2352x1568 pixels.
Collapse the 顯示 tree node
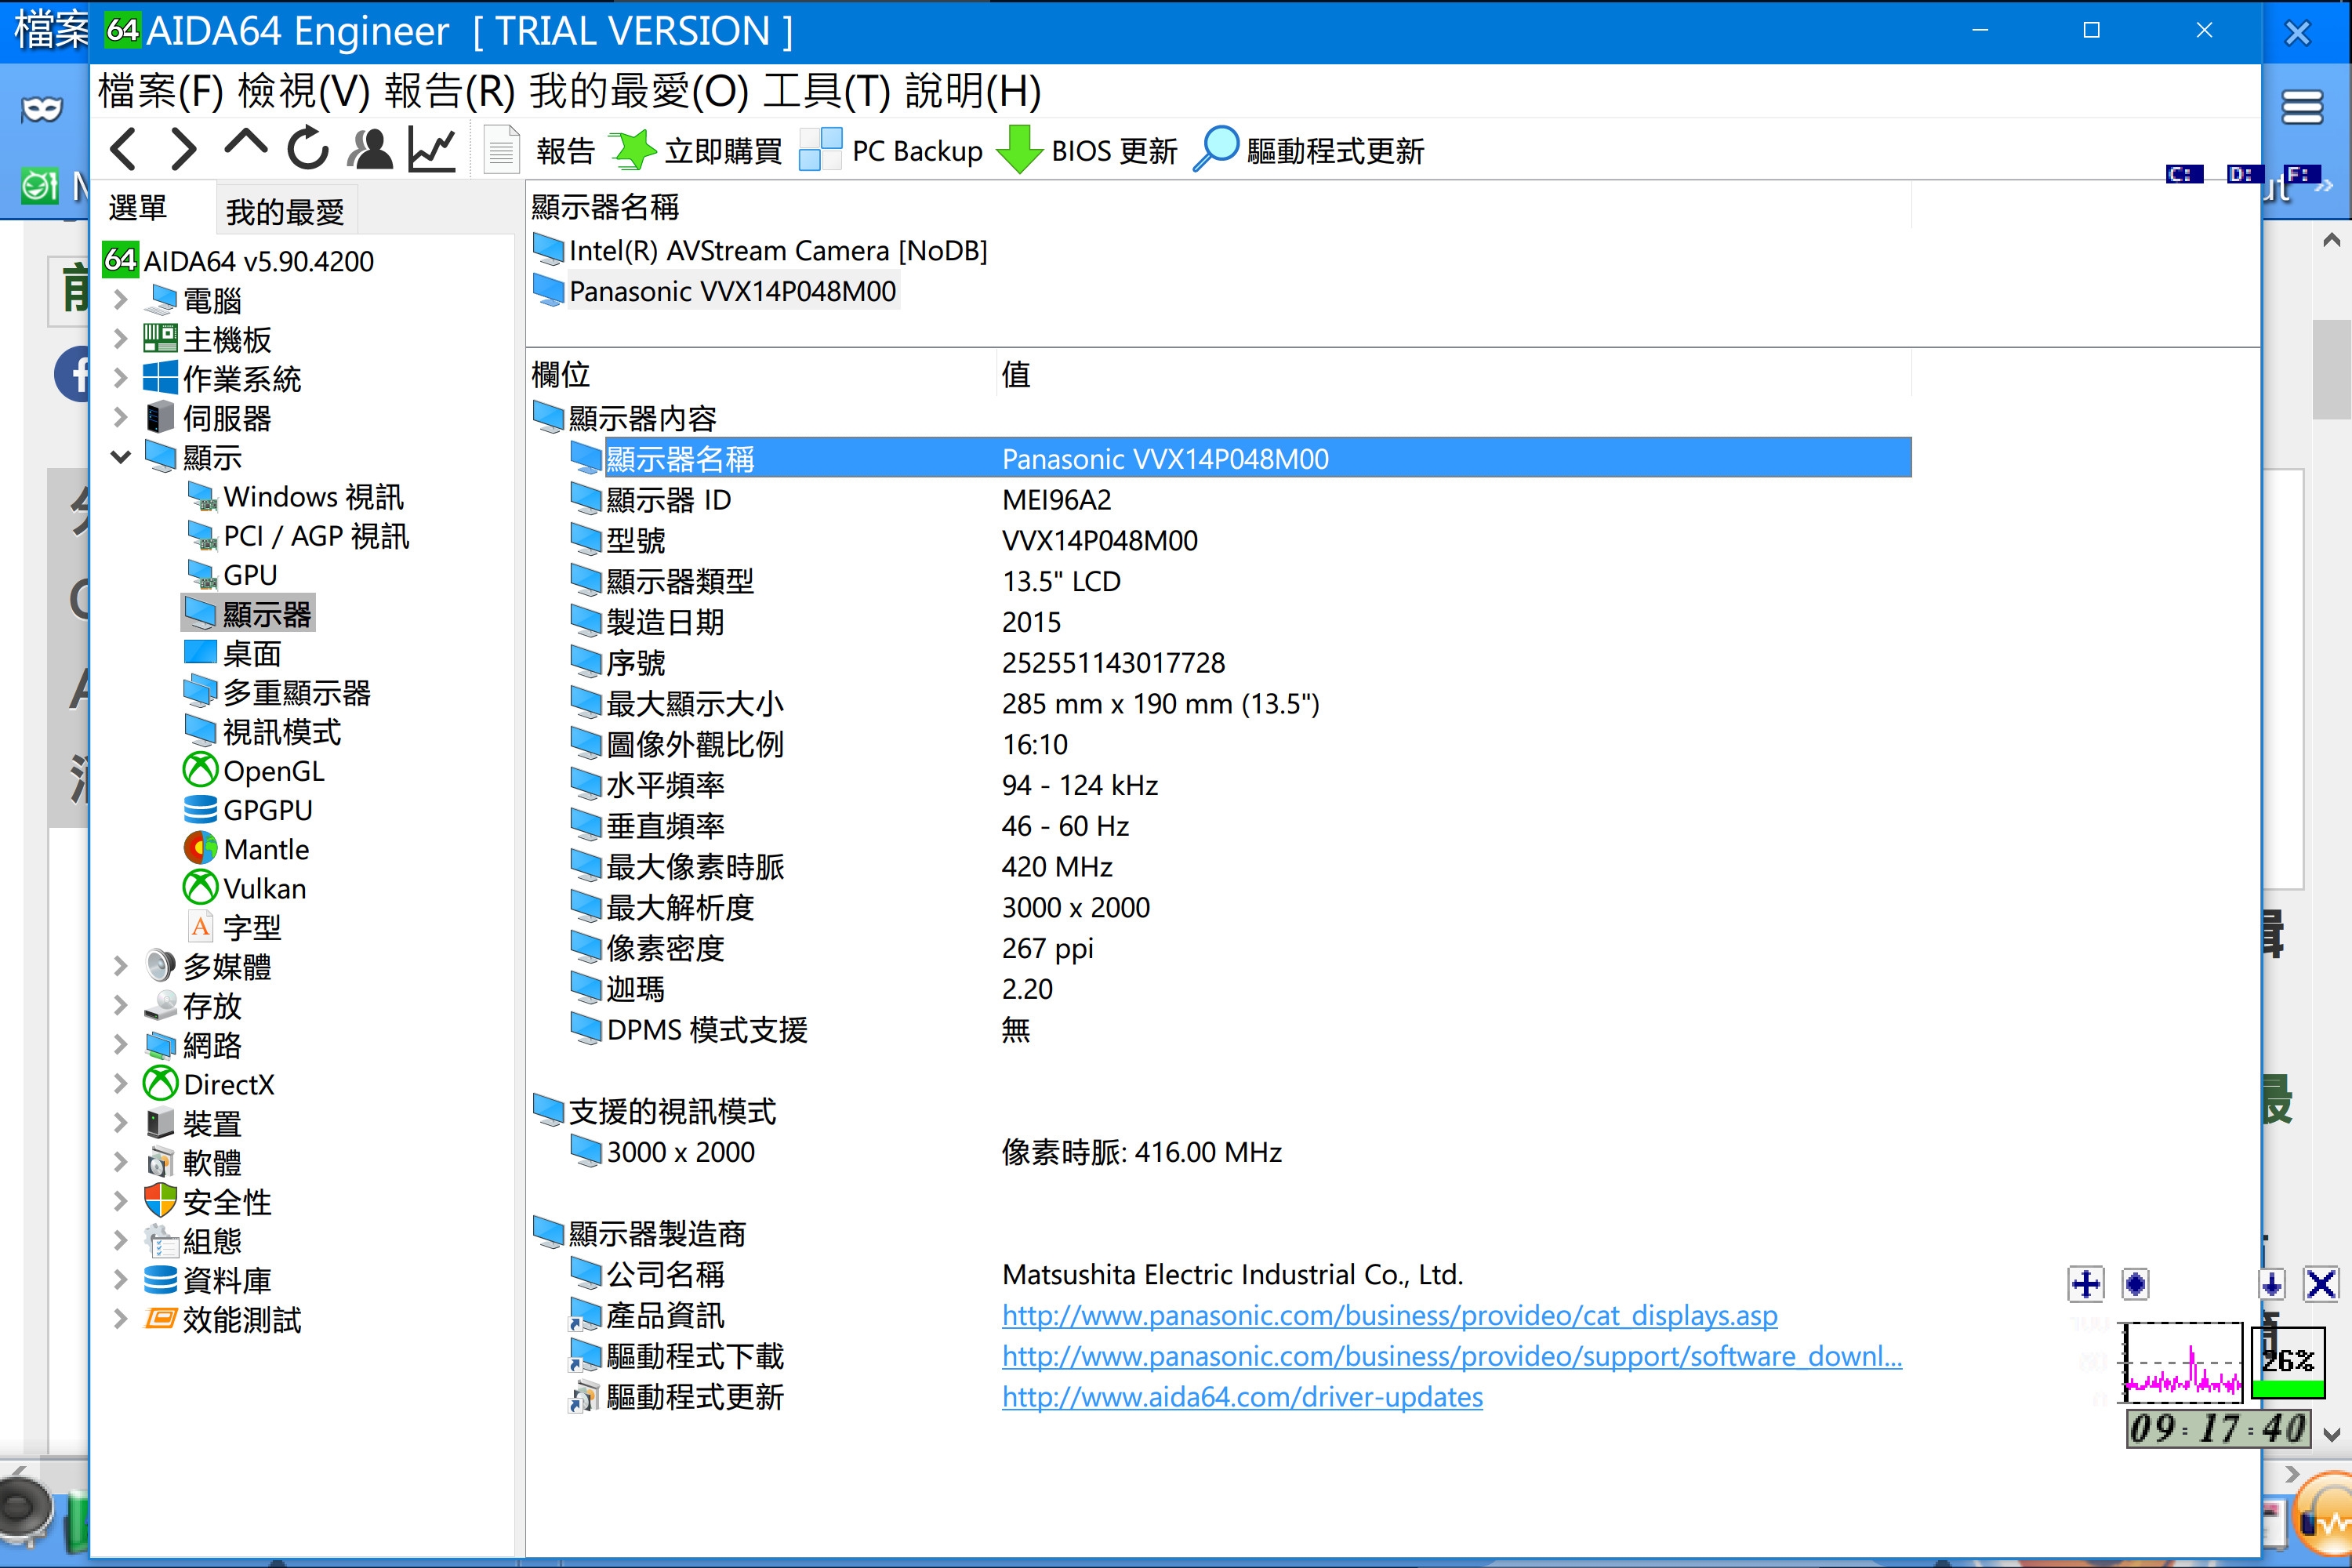pos(120,457)
